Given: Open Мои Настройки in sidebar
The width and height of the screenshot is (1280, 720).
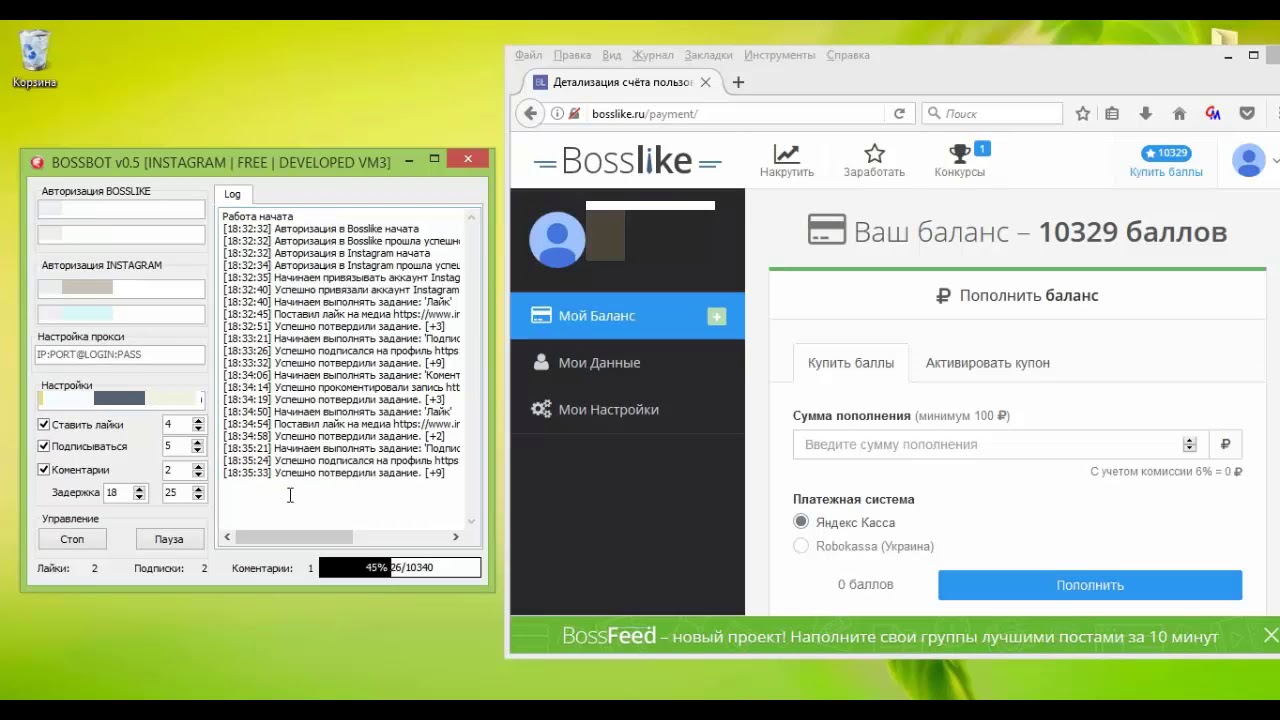Looking at the screenshot, I should [627, 410].
